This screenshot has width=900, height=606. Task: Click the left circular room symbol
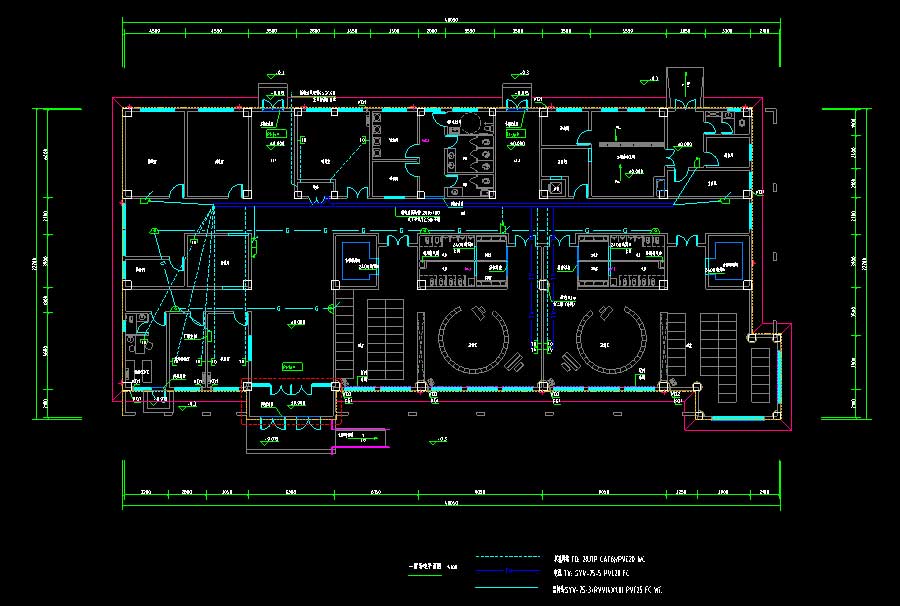coord(473,338)
